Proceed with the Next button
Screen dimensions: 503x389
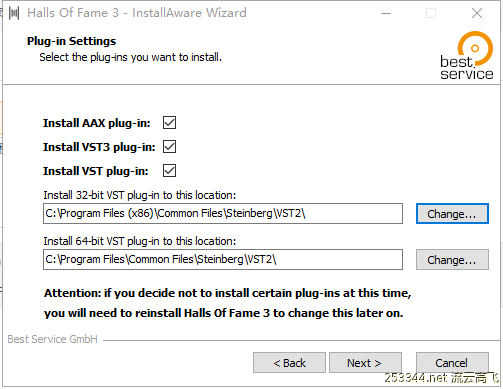[365, 363]
